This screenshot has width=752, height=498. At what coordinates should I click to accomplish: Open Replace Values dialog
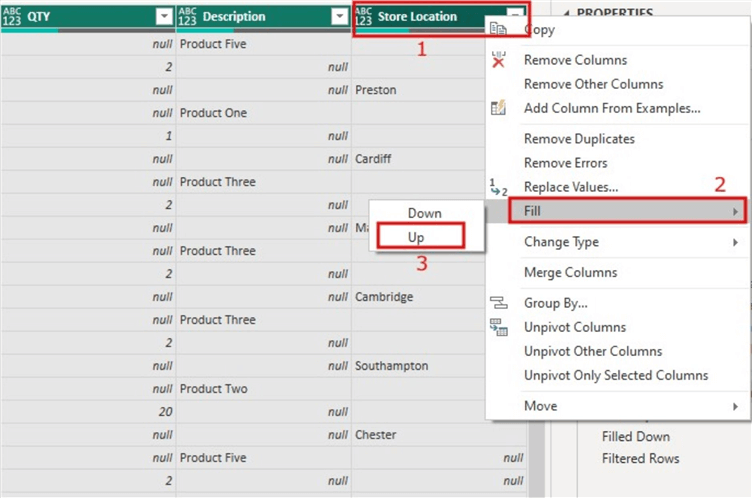click(617, 187)
